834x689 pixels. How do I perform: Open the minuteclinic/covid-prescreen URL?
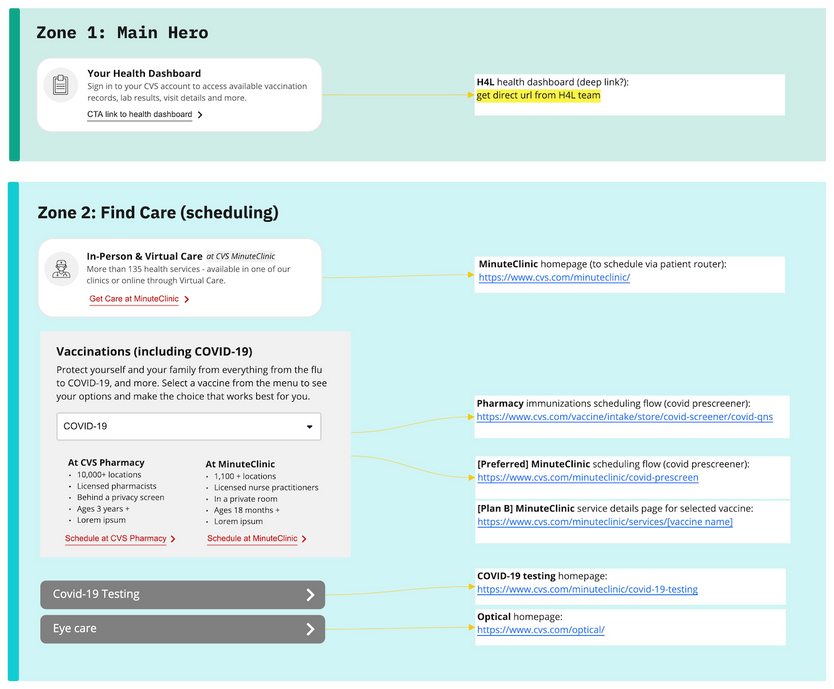pos(588,477)
